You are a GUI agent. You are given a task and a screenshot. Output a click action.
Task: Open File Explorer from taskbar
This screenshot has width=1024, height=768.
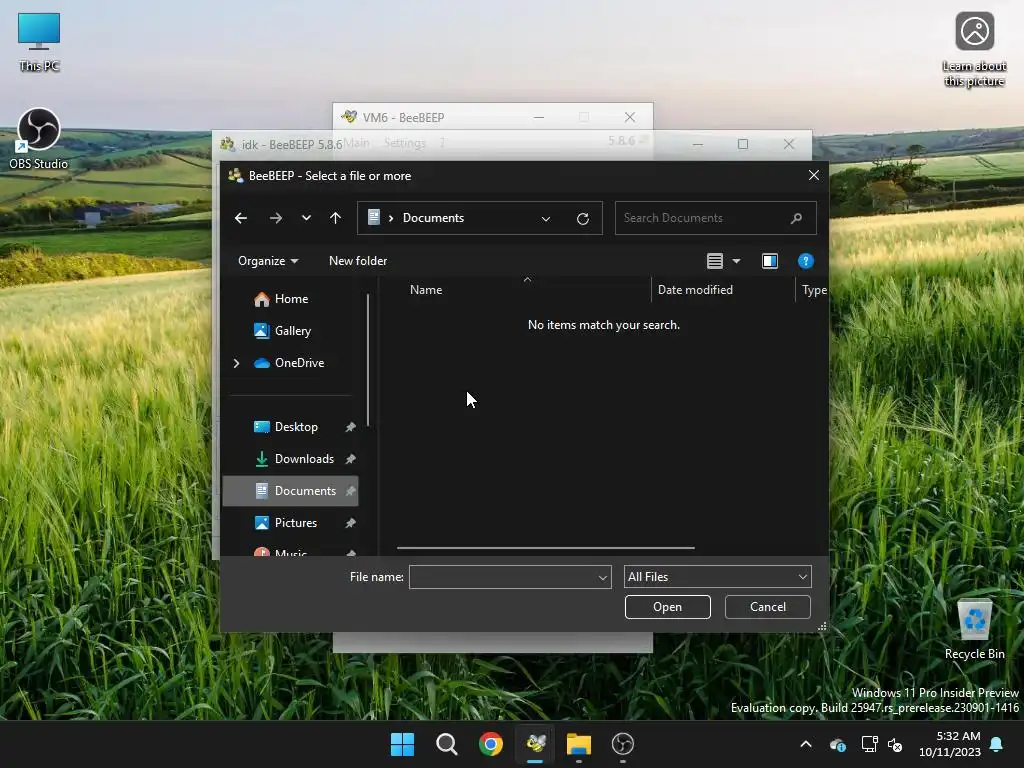[579, 744]
